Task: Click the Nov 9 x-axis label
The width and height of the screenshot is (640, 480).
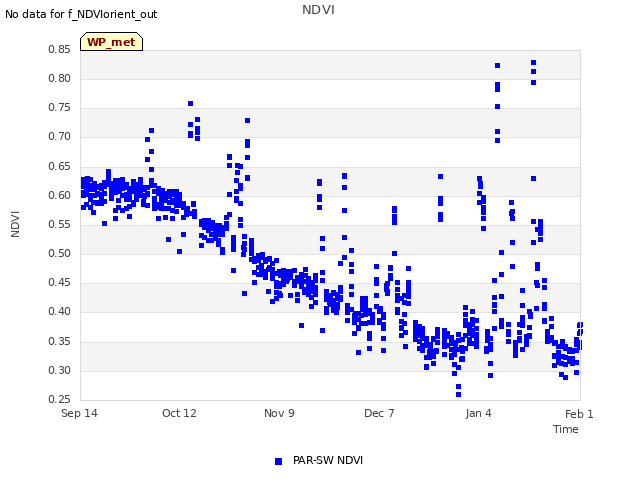Action: (279, 413)
